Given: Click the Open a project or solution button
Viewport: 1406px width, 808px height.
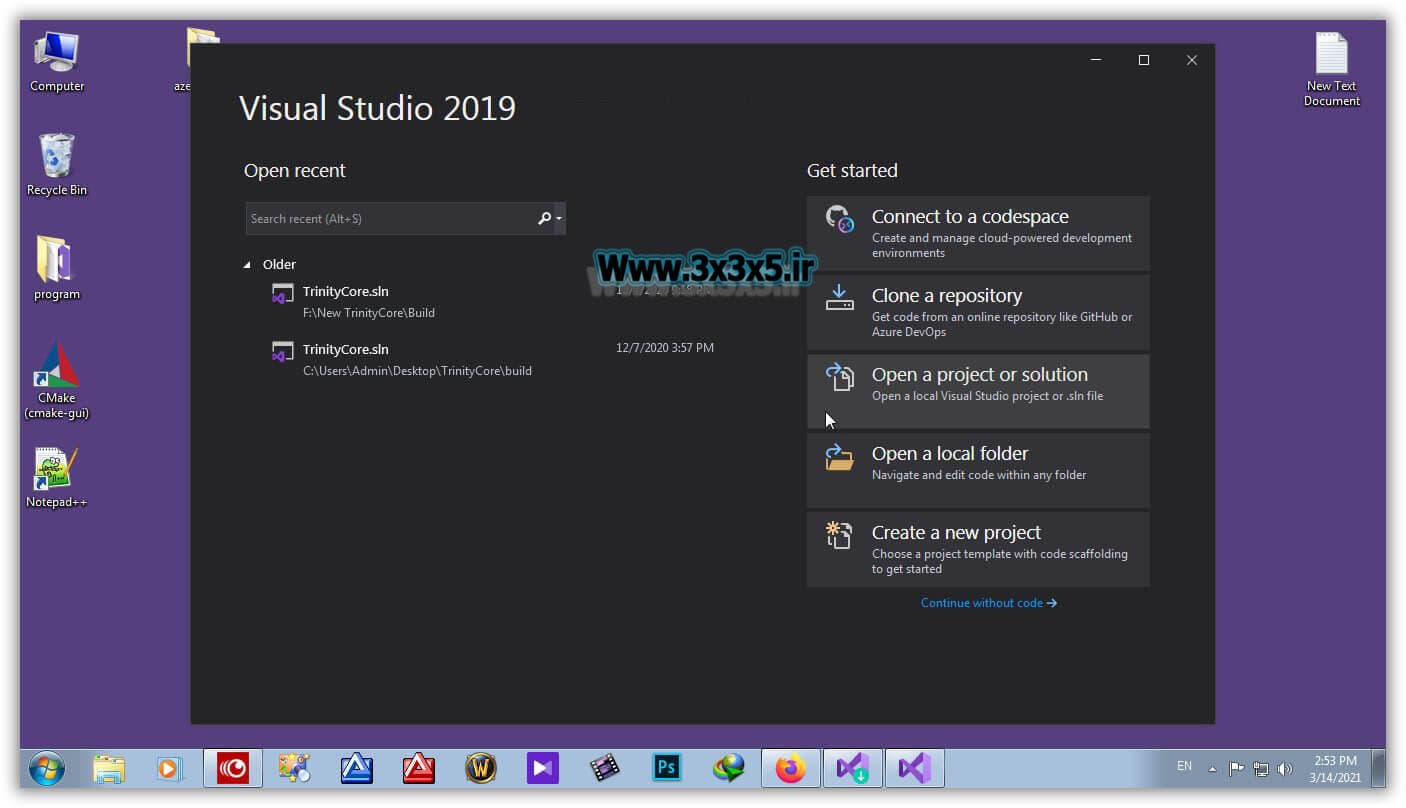Looking at the screenshot, I should click(x=978, y=391).
